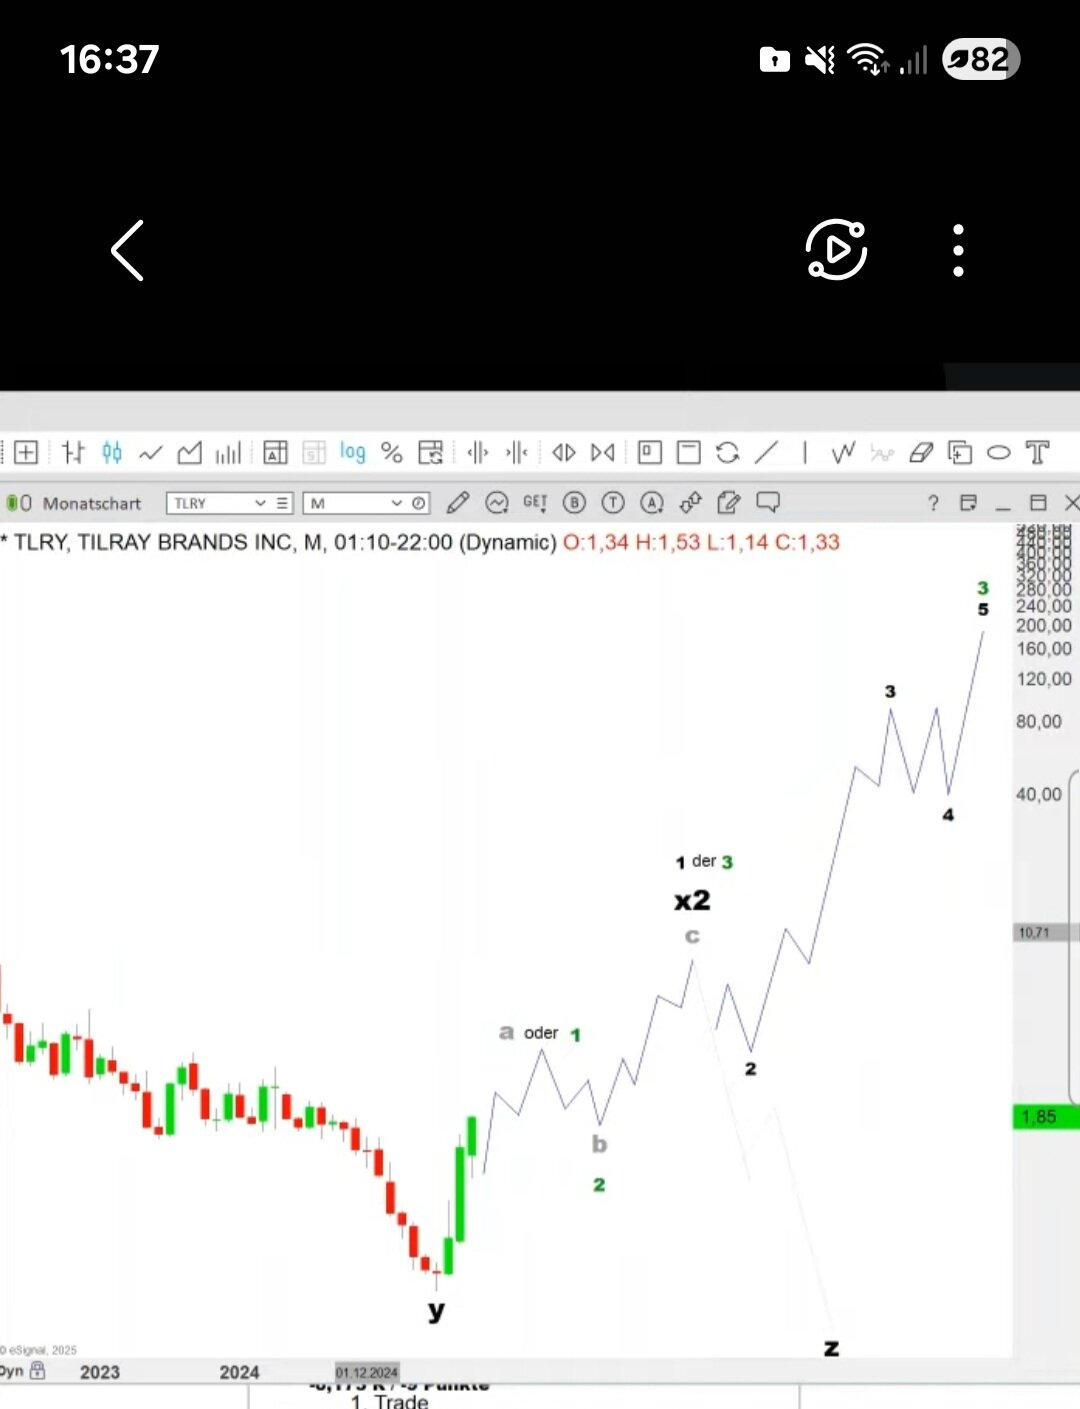Select the text tool icon
Viewport: 1080px width, 1409px height.
(1038, 453)
